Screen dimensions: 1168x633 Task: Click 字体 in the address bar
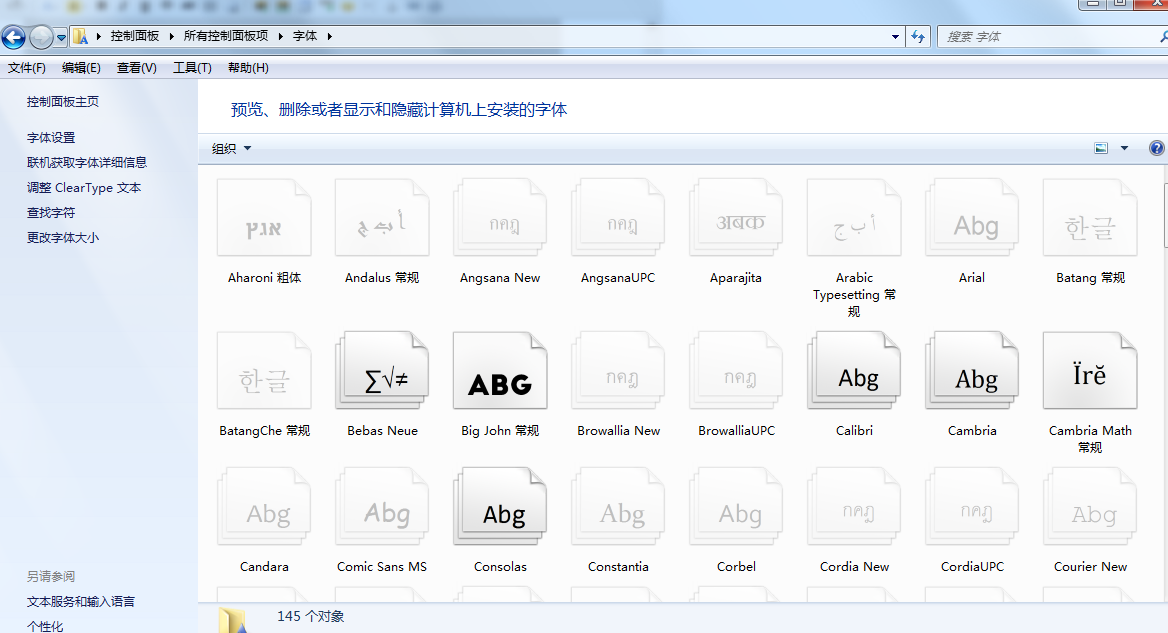pyautogui.click(x=305, y=36)
